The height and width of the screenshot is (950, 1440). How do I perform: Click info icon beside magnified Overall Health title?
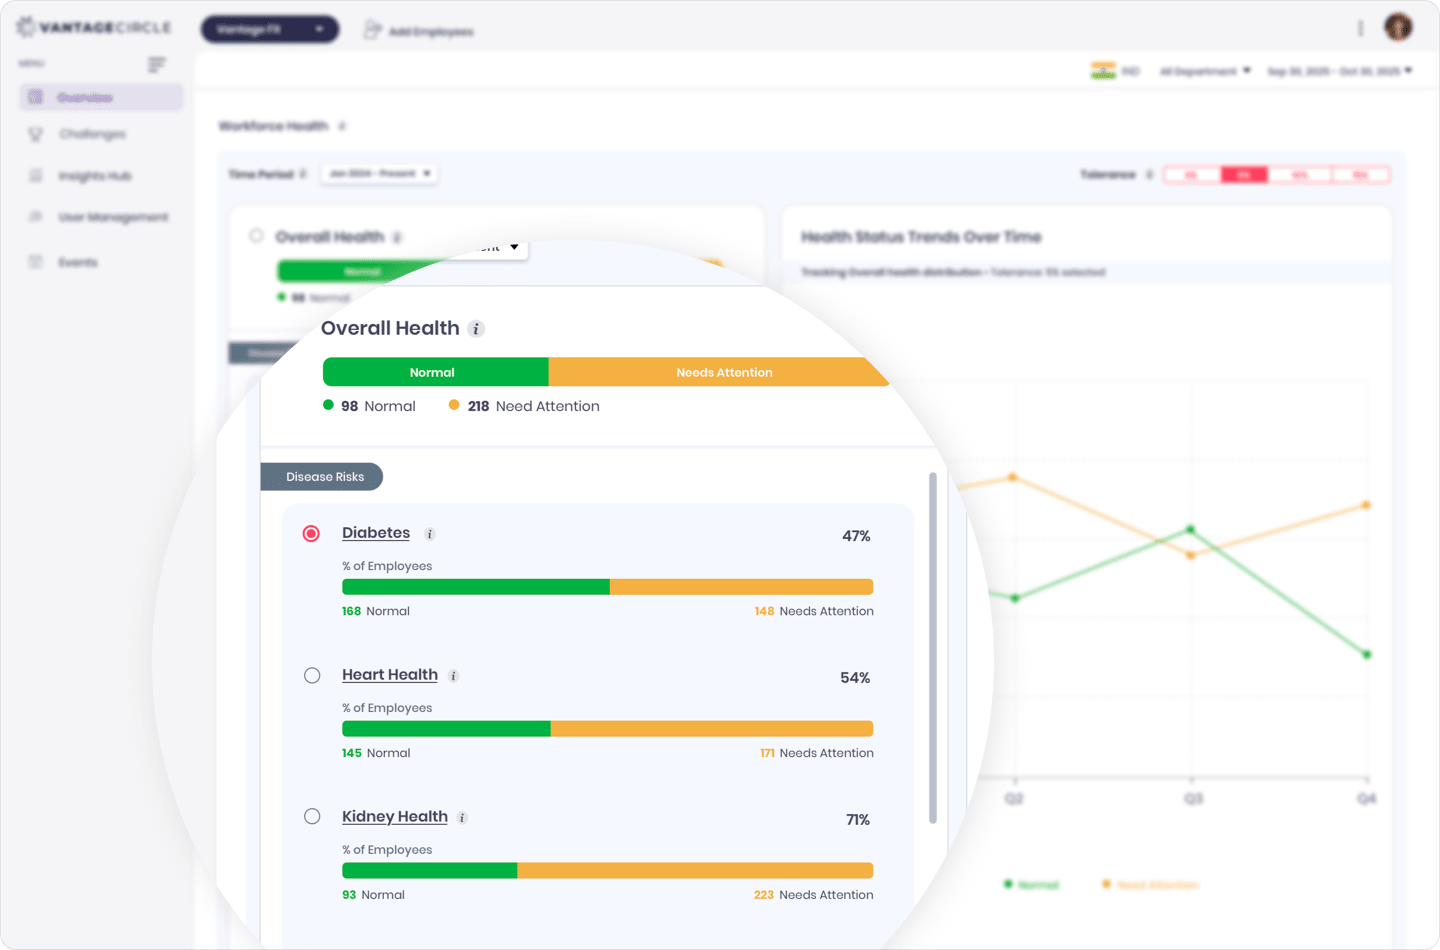coord(476,329)
